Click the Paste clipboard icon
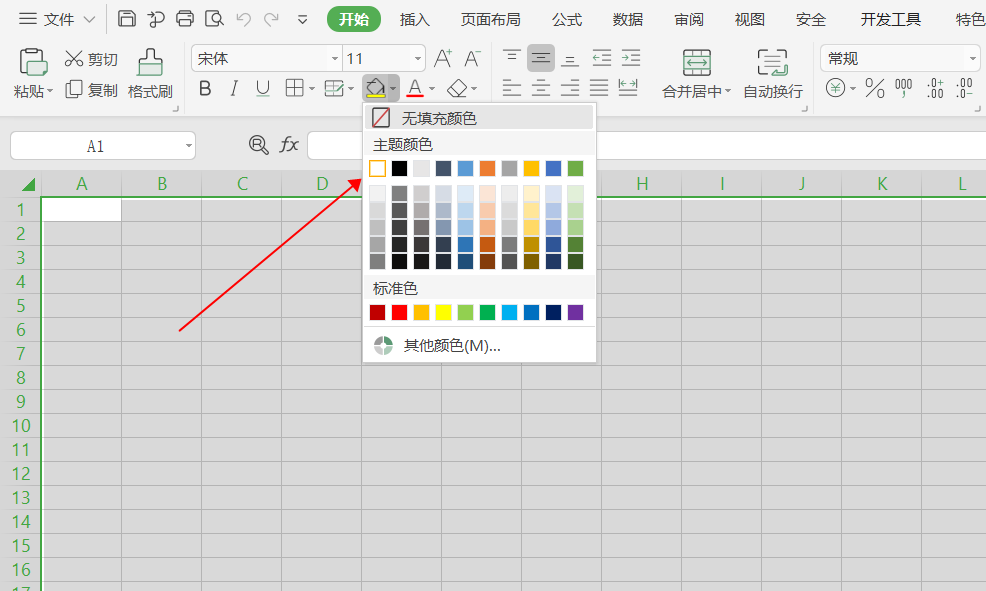The image size is (986, 591). [x=33, y=62]
